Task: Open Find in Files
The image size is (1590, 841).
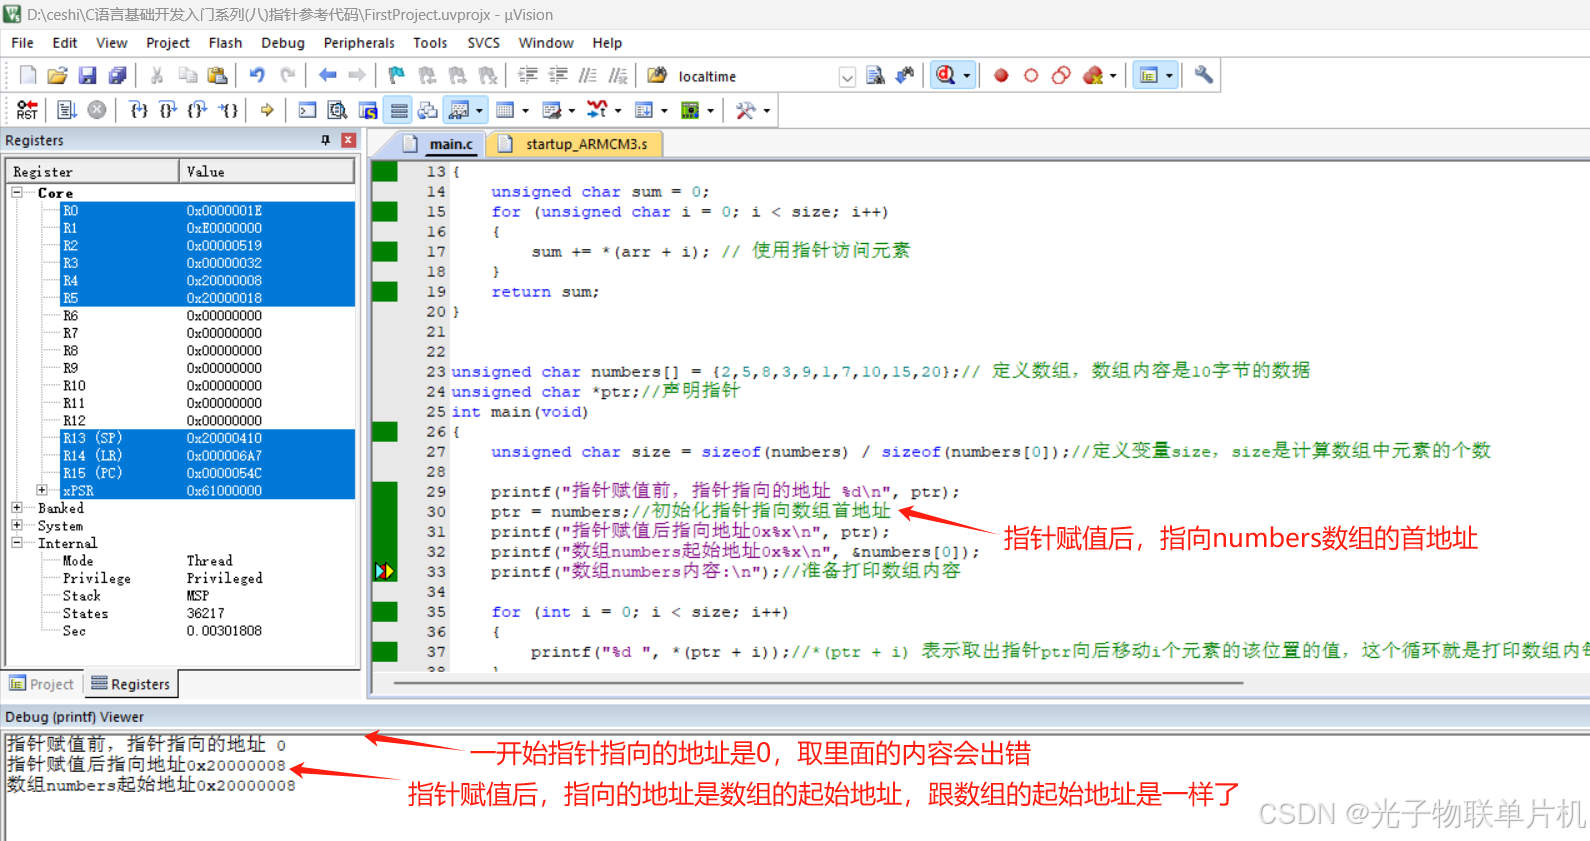Action: tap(657, 75)
